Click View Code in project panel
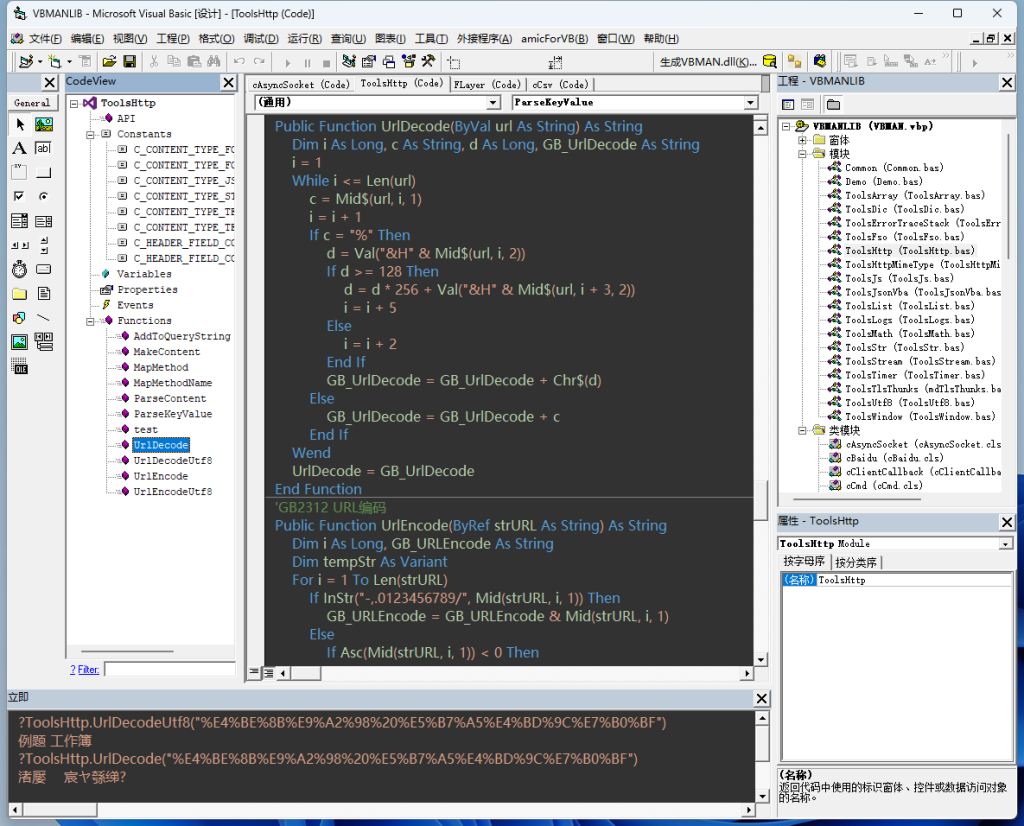 pos(788,104)
